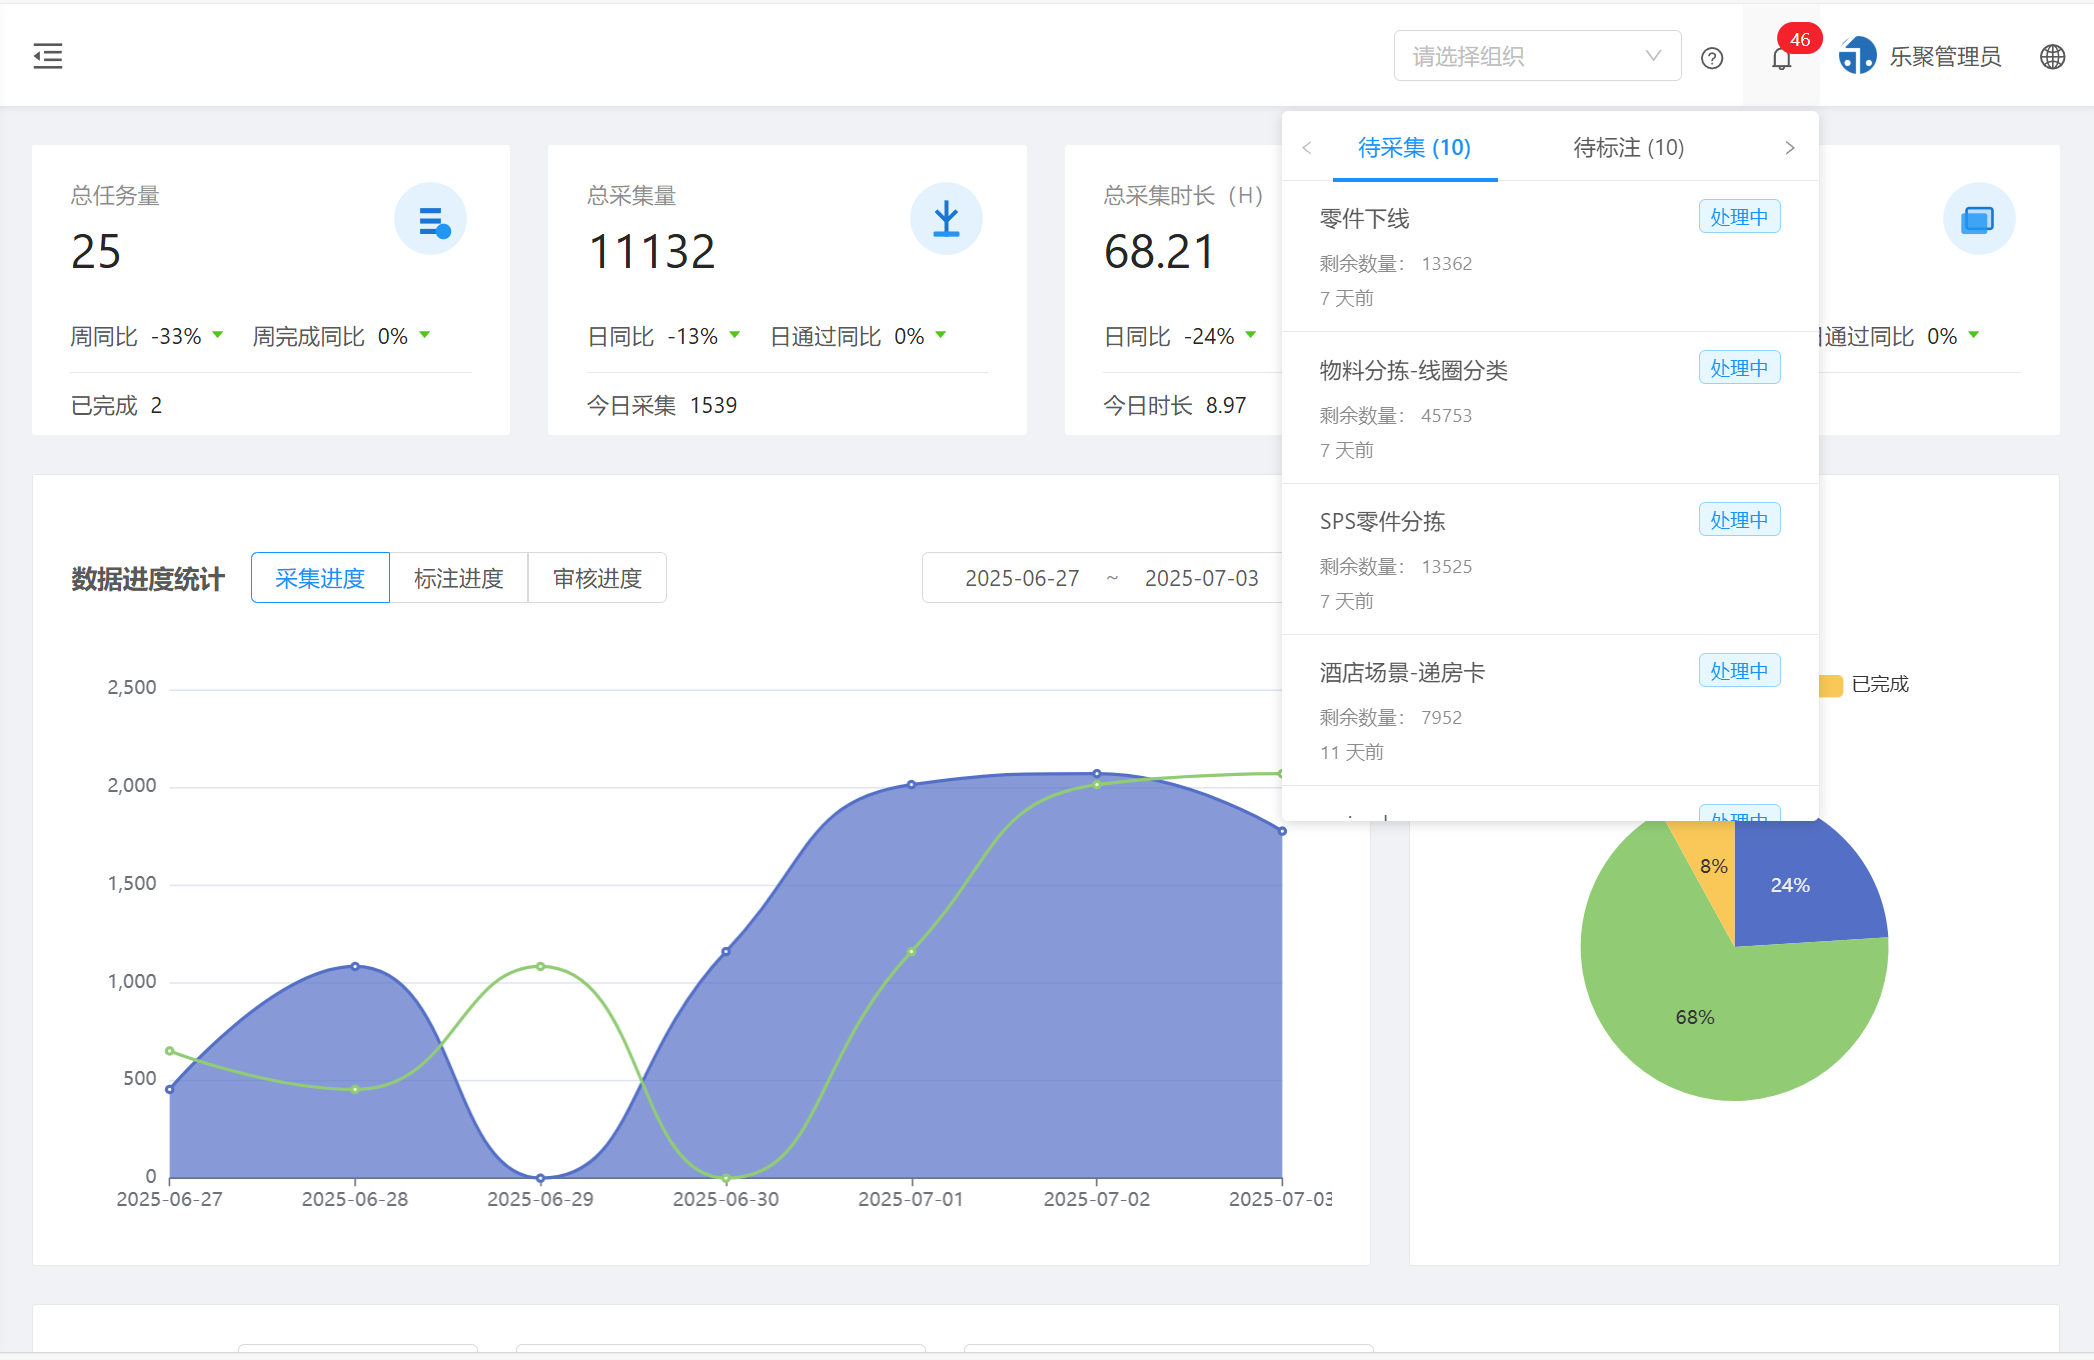Image resolution: width=2094 pixels, height=1360 pixels.
Task: Switch to the 待标注 (10) tab
Action: pyautogui.click(x=1628, y=148)
